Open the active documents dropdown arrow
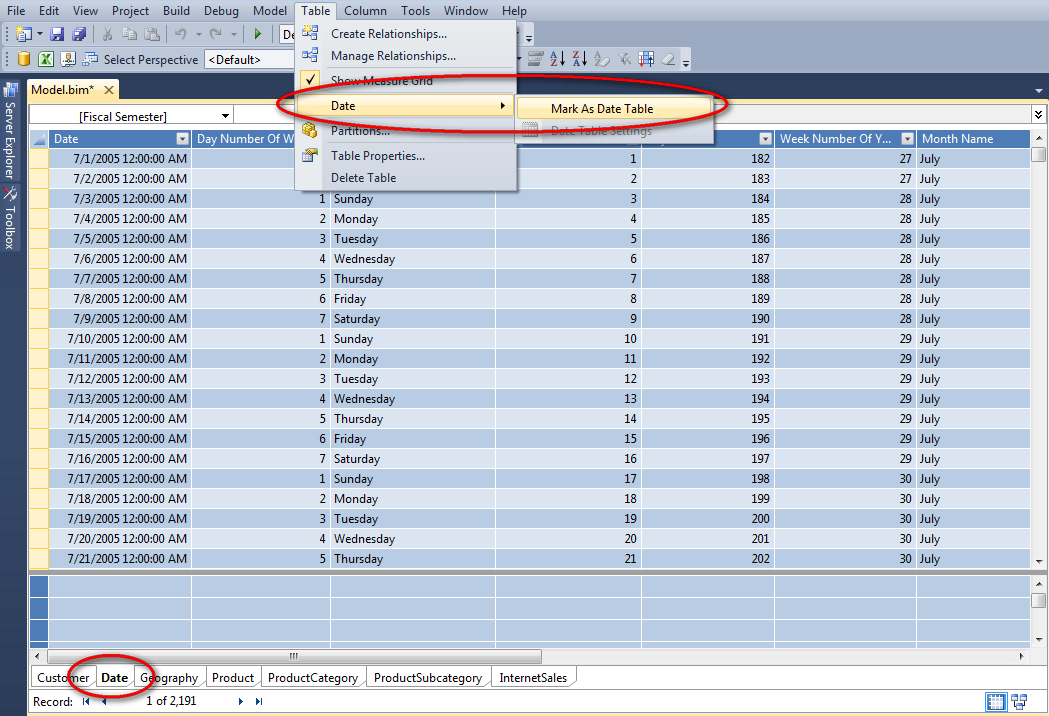The height and width of the screenshot is (716, 1049). click(x=1038, y=90)
